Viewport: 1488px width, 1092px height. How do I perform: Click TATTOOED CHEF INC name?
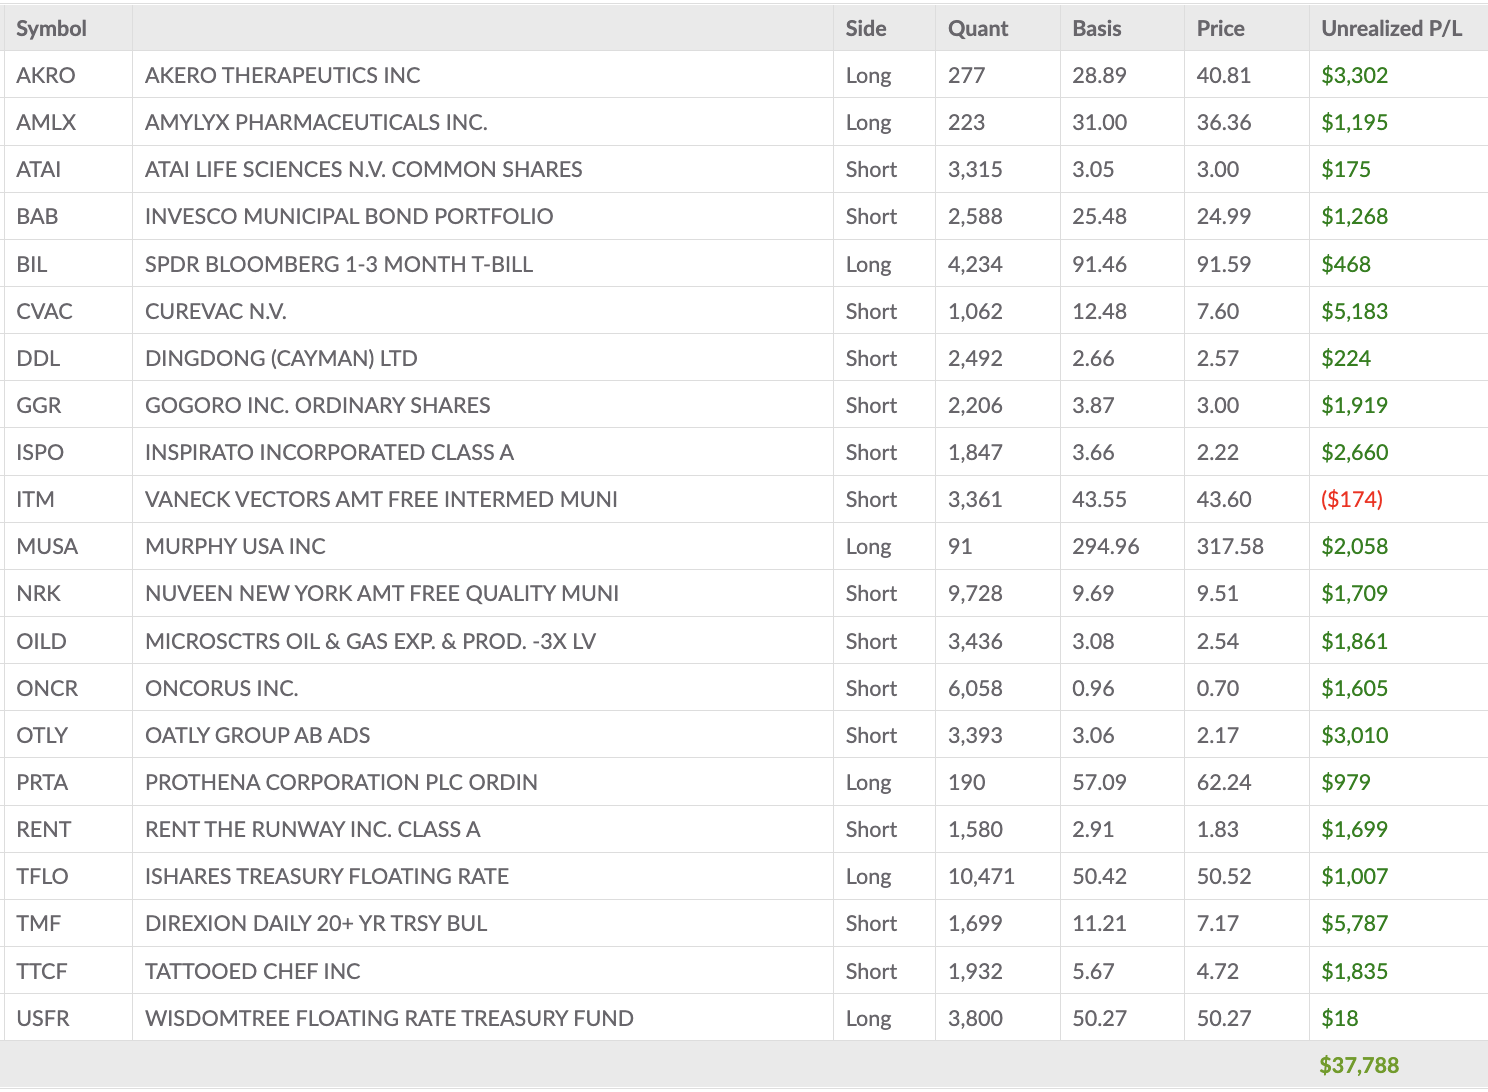[x=253, y=971]
